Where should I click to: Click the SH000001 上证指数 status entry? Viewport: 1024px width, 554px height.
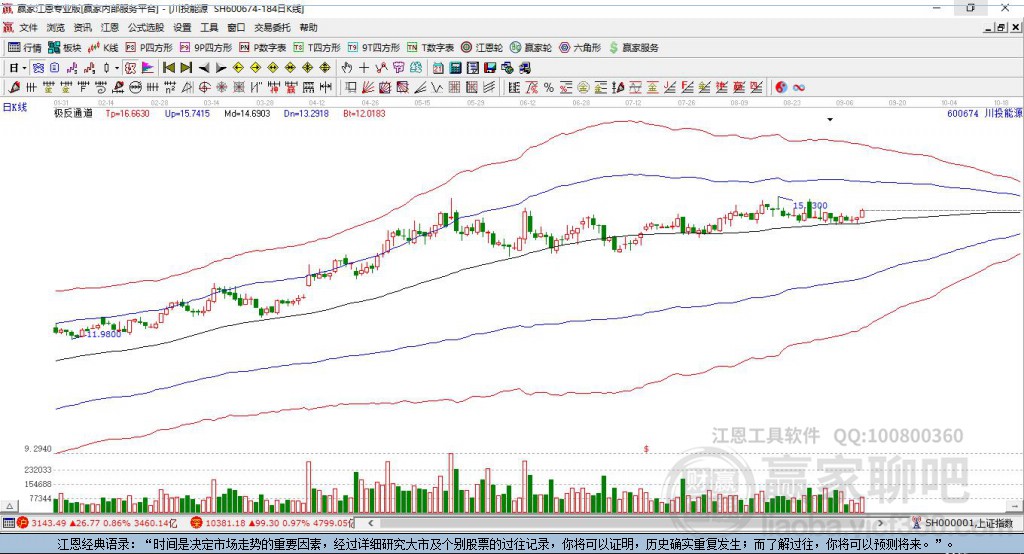click(x=967, y=523)
